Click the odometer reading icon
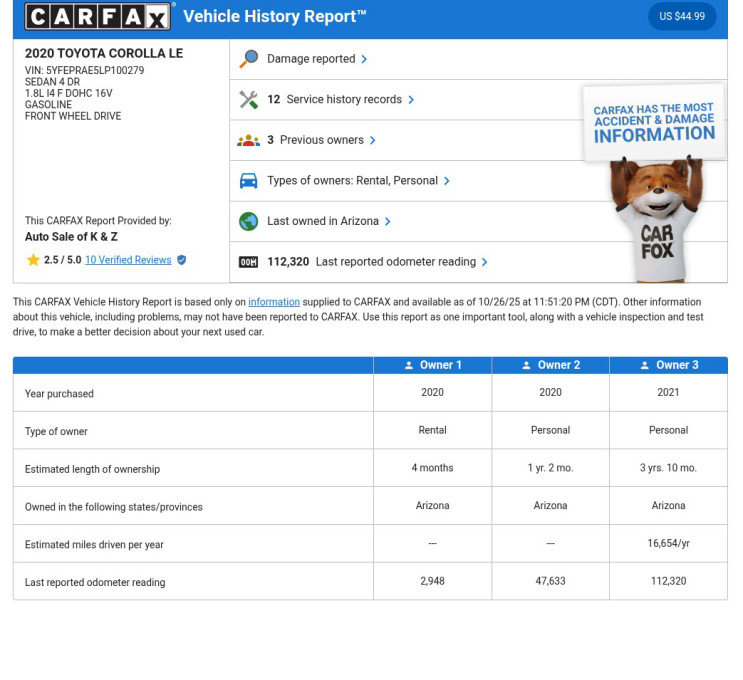Image resolution: width=743 pixels, height=680 pixels. point(249,262)
